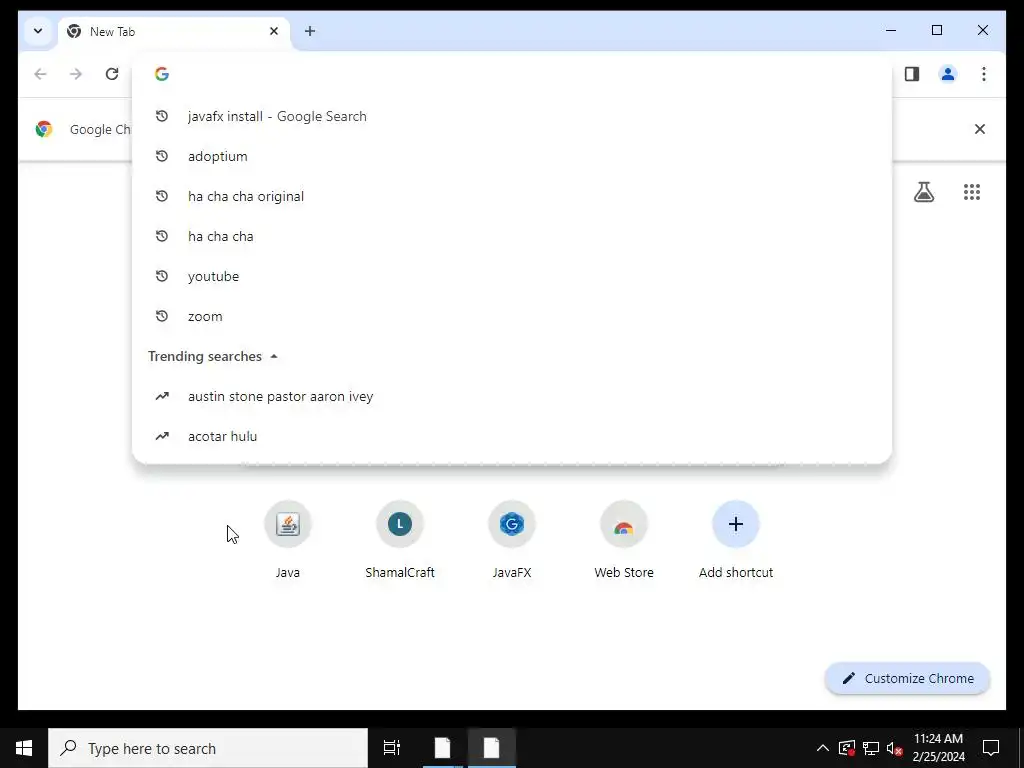The image size is (1024, 768).
Task: Open a new tab with plus button
Action: click(x=310, y=31)
